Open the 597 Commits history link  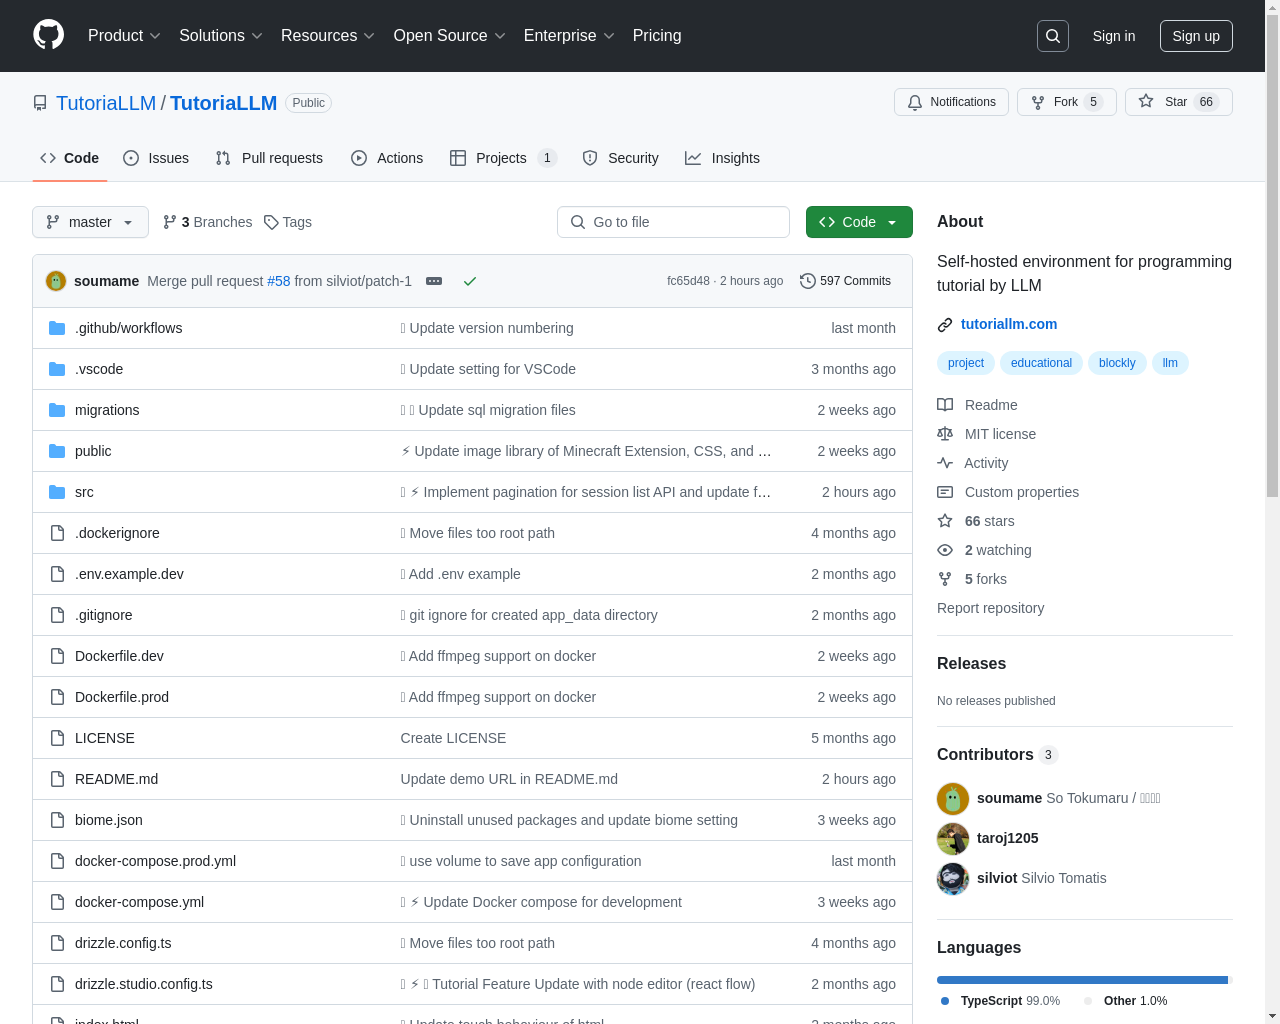pos(846,281)
